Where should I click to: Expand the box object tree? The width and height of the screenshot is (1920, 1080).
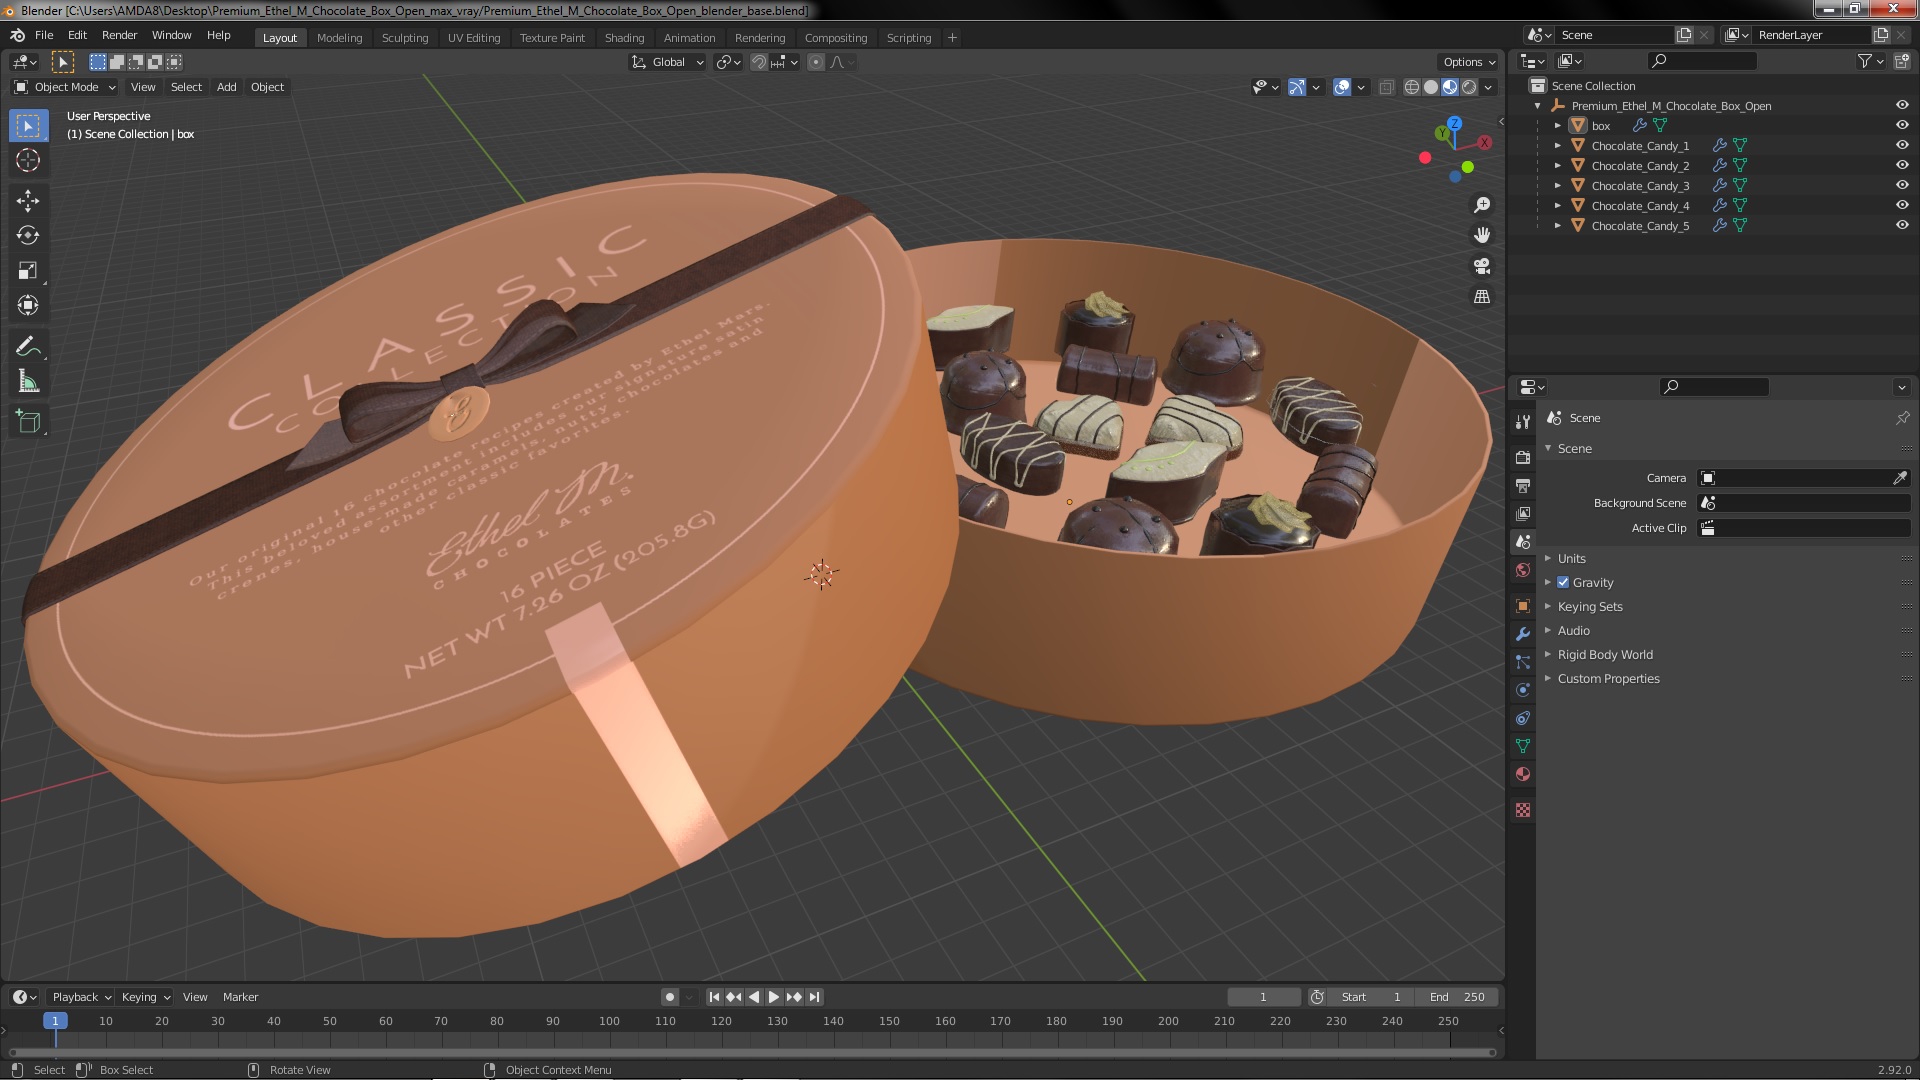coord(1557,125)
